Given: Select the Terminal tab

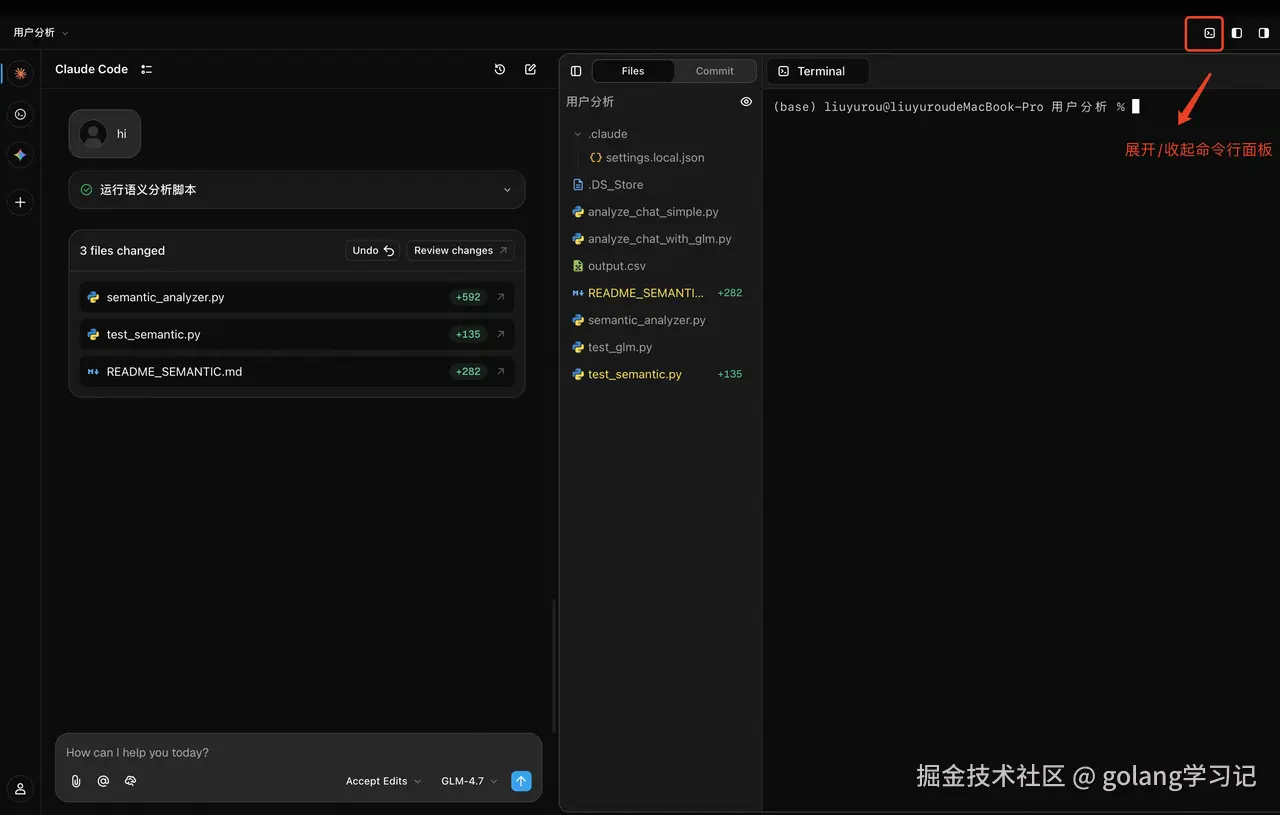Looking at the screenshot, I should click(818, 71).
